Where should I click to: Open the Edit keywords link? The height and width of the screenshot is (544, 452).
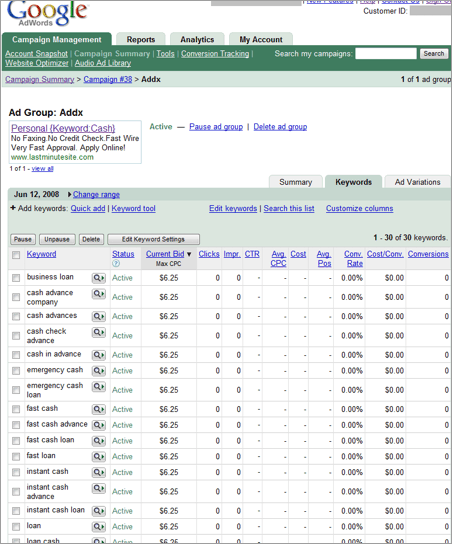pyautogui.click(x=233, y=209)
